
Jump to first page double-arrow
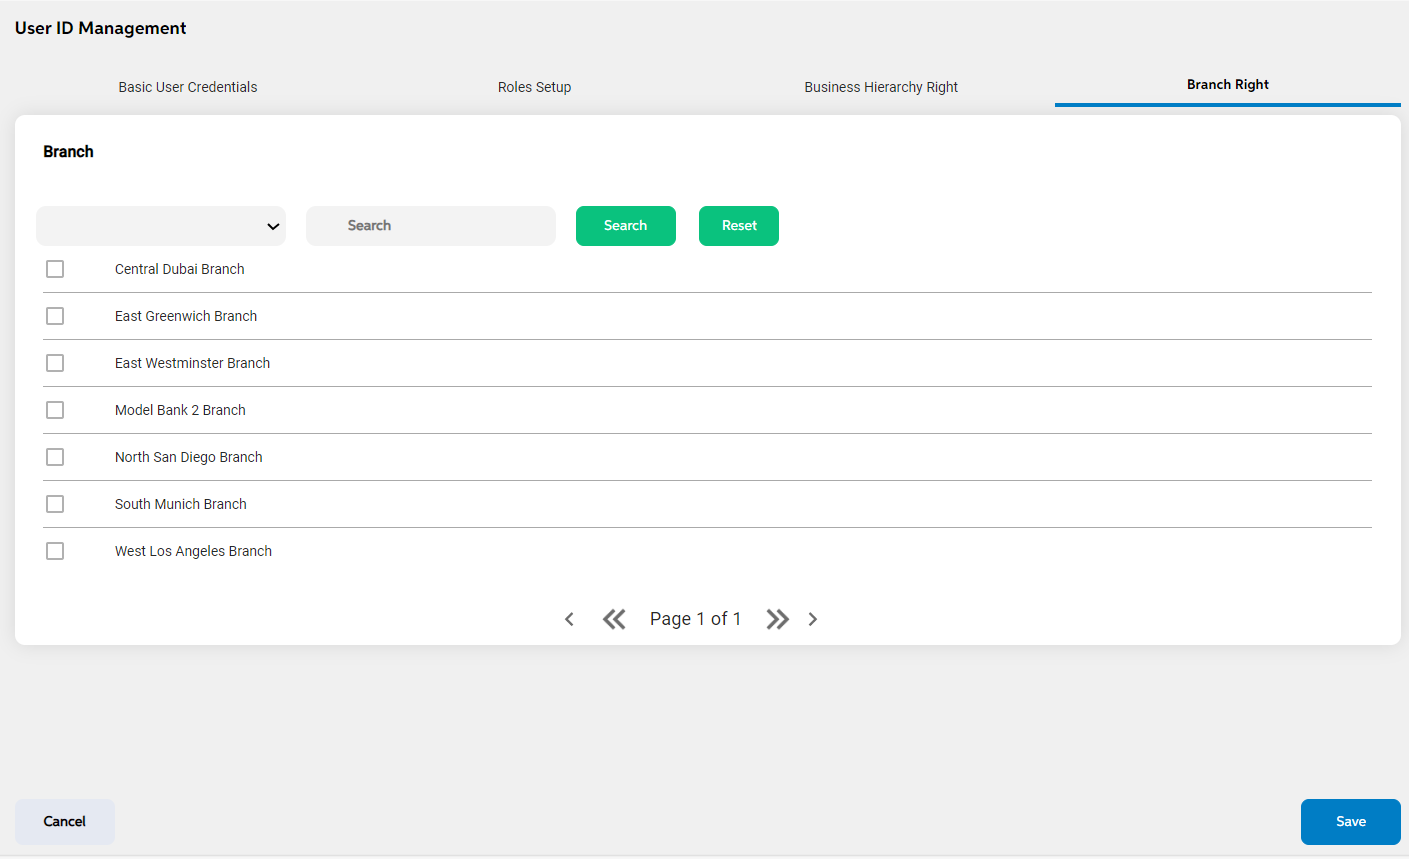pos(614,619)
